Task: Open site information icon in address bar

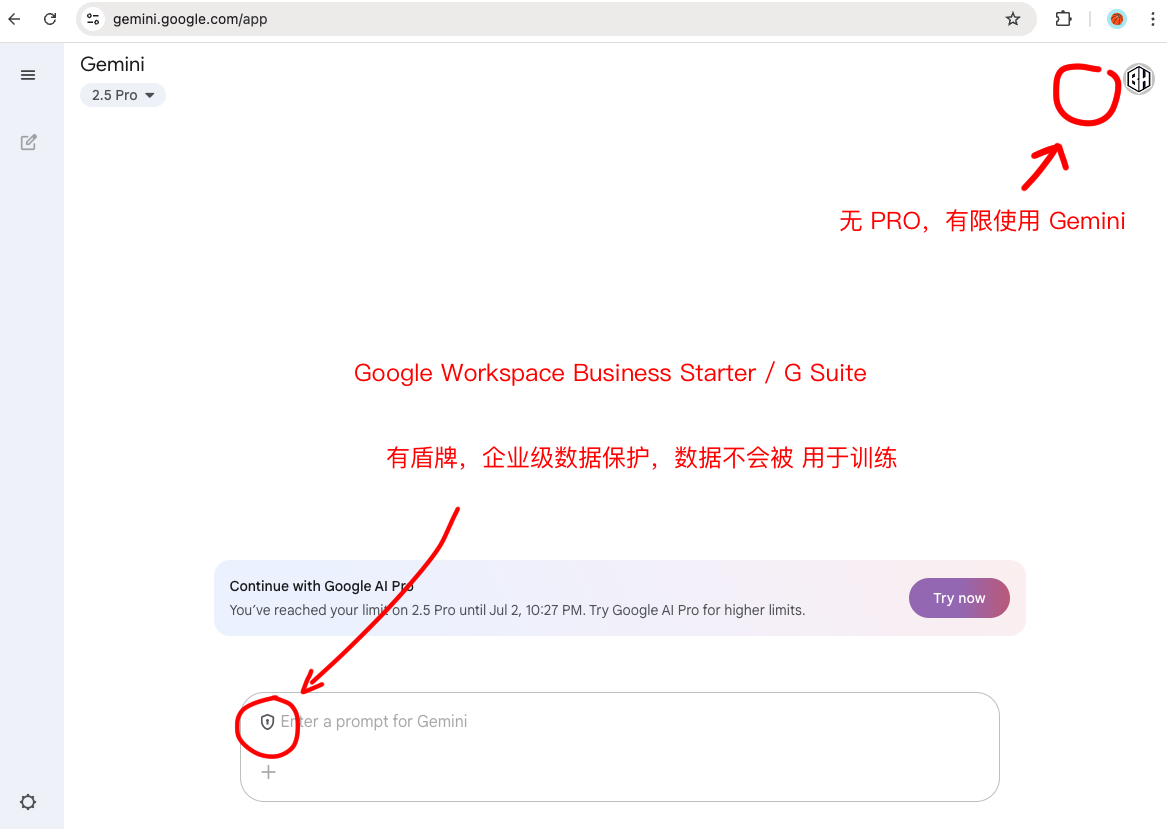Action: (93, 19)
